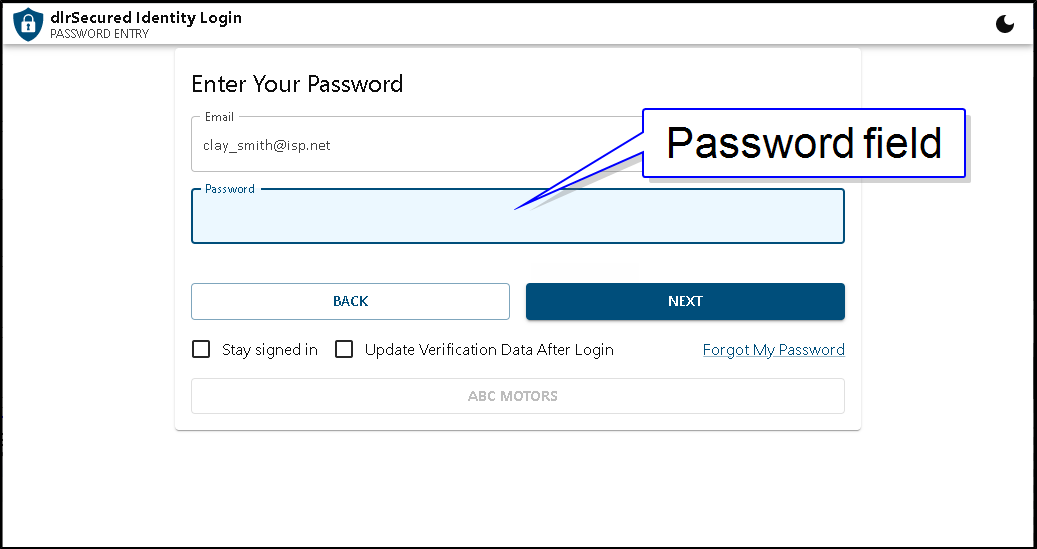
Task: Click the "Password field" callout box
Action: point(803,143)
